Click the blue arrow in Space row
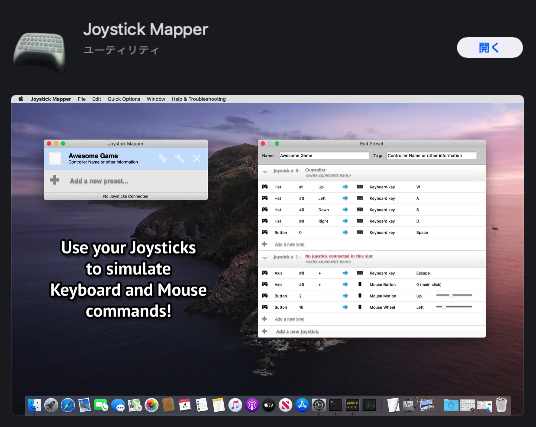This screenshot has width=536, height=427. coord(345,232)
